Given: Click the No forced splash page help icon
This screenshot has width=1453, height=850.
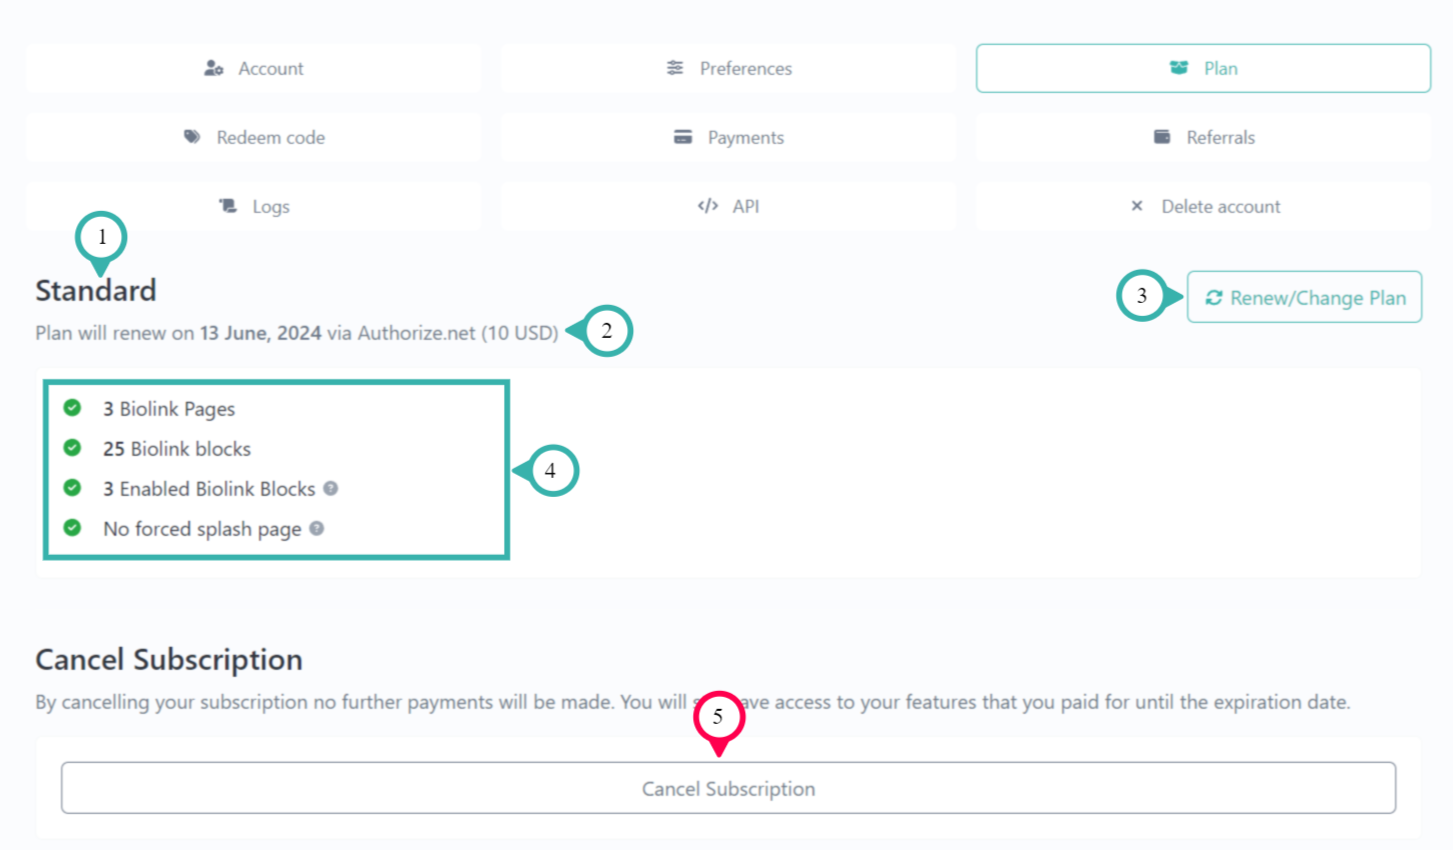Looking at the screenshot, I should (x=317, y=528).
